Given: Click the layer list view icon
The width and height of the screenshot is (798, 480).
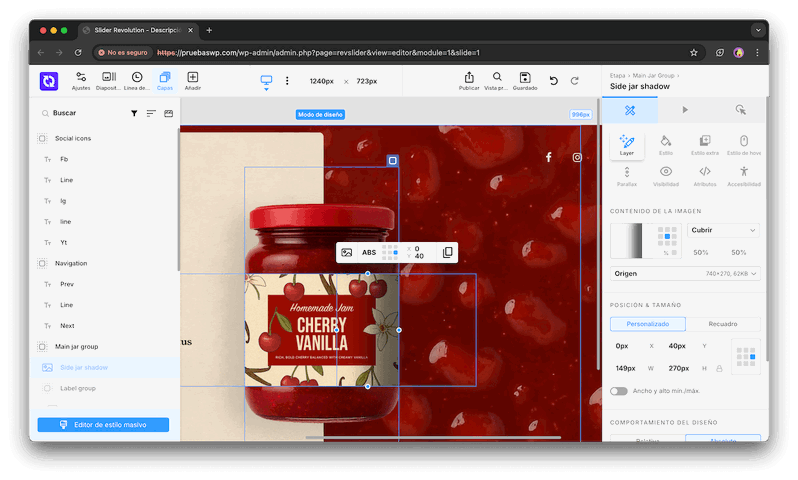Looking at the screenshot, I should tap(168, 113).
